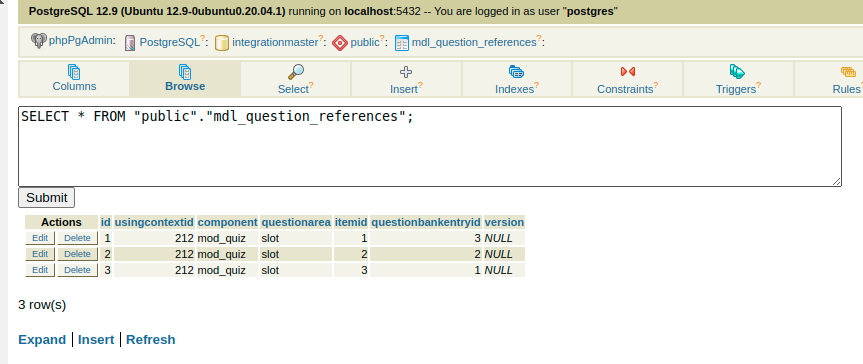Click the integrationmaster database cylinder icon

pos(222,42)
